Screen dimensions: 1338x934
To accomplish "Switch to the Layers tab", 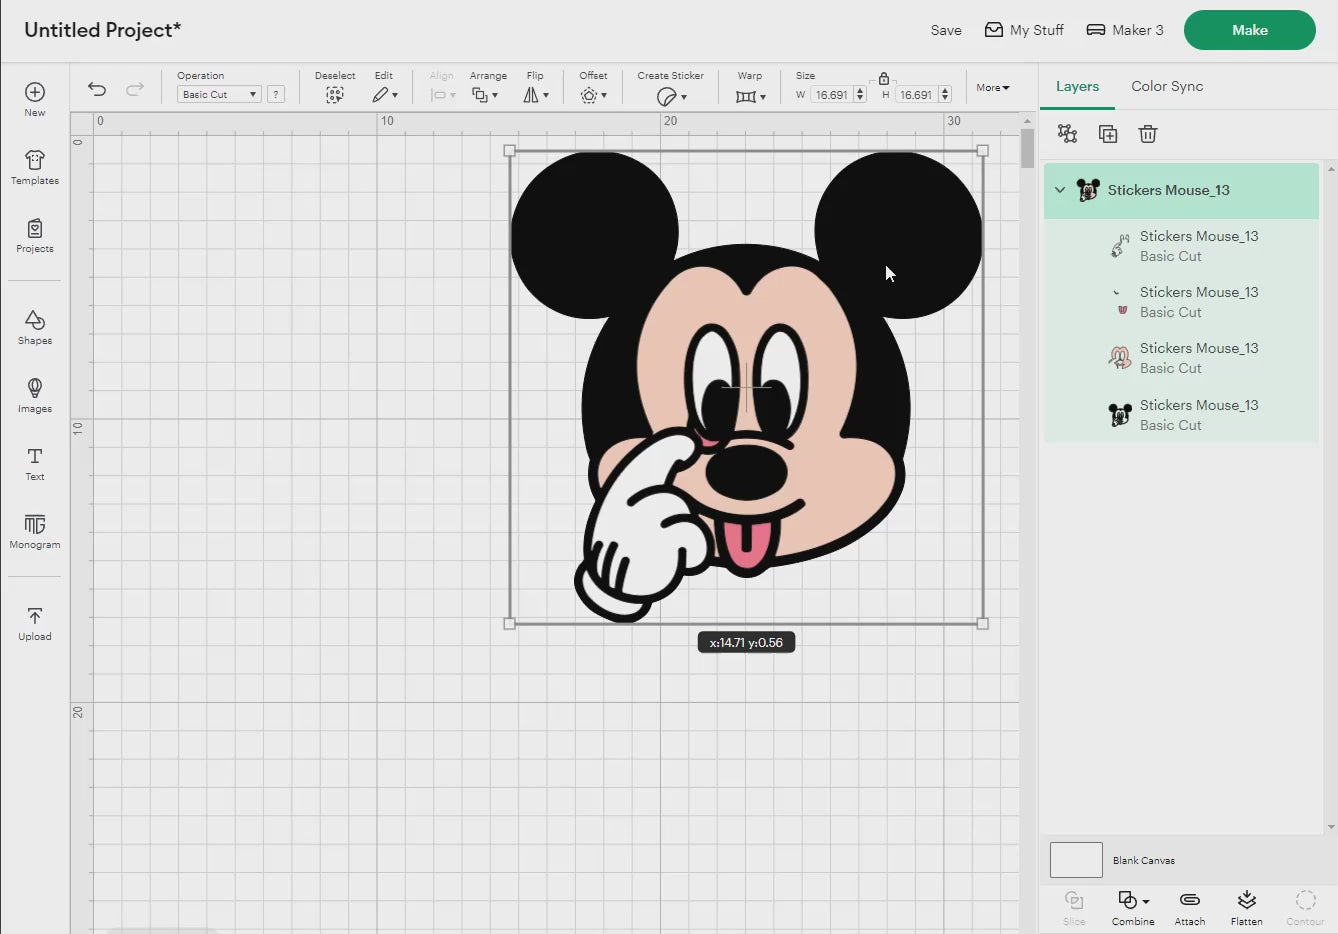I will point(1077,87).
